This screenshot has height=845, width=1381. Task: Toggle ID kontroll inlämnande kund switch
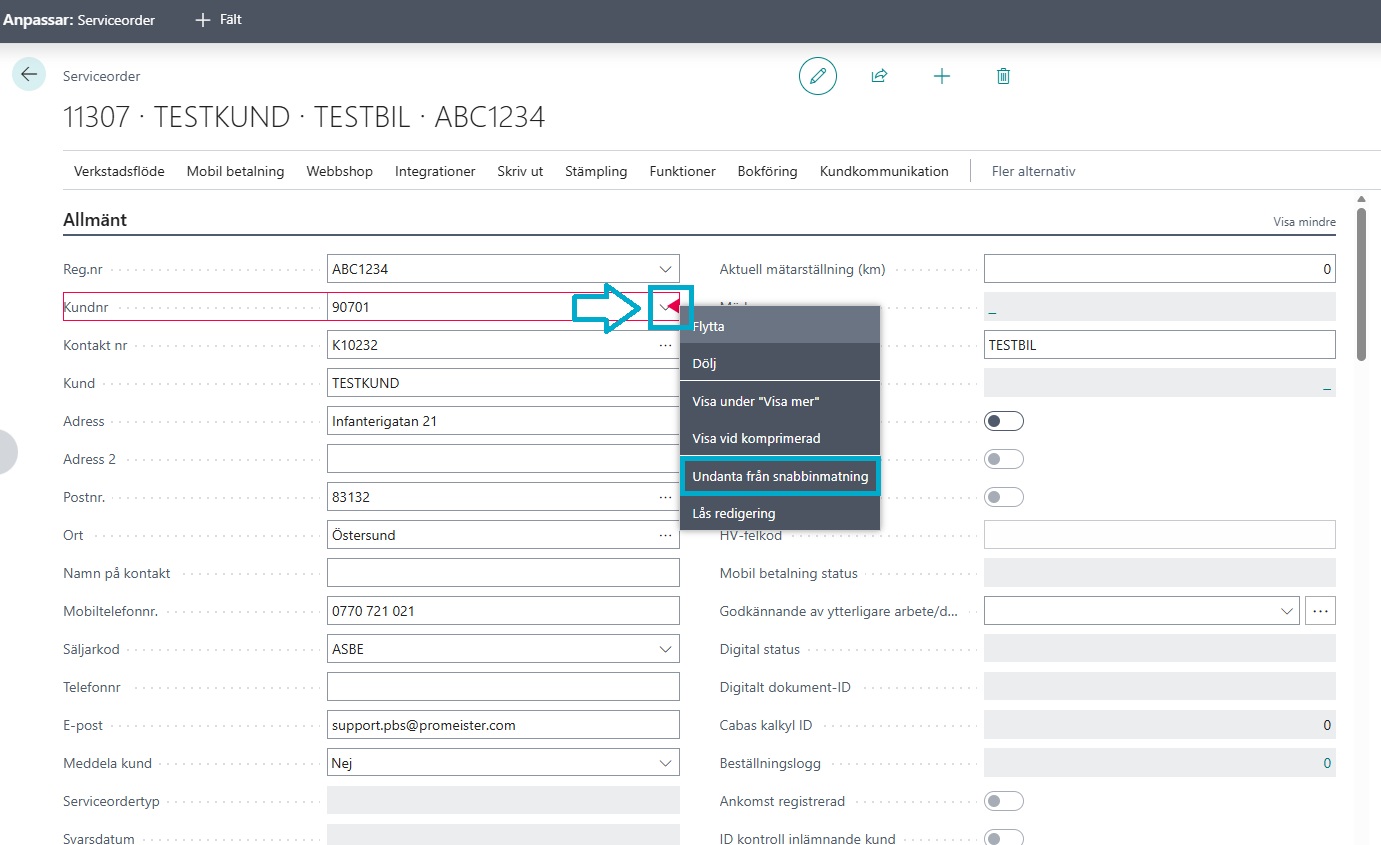1004,838
